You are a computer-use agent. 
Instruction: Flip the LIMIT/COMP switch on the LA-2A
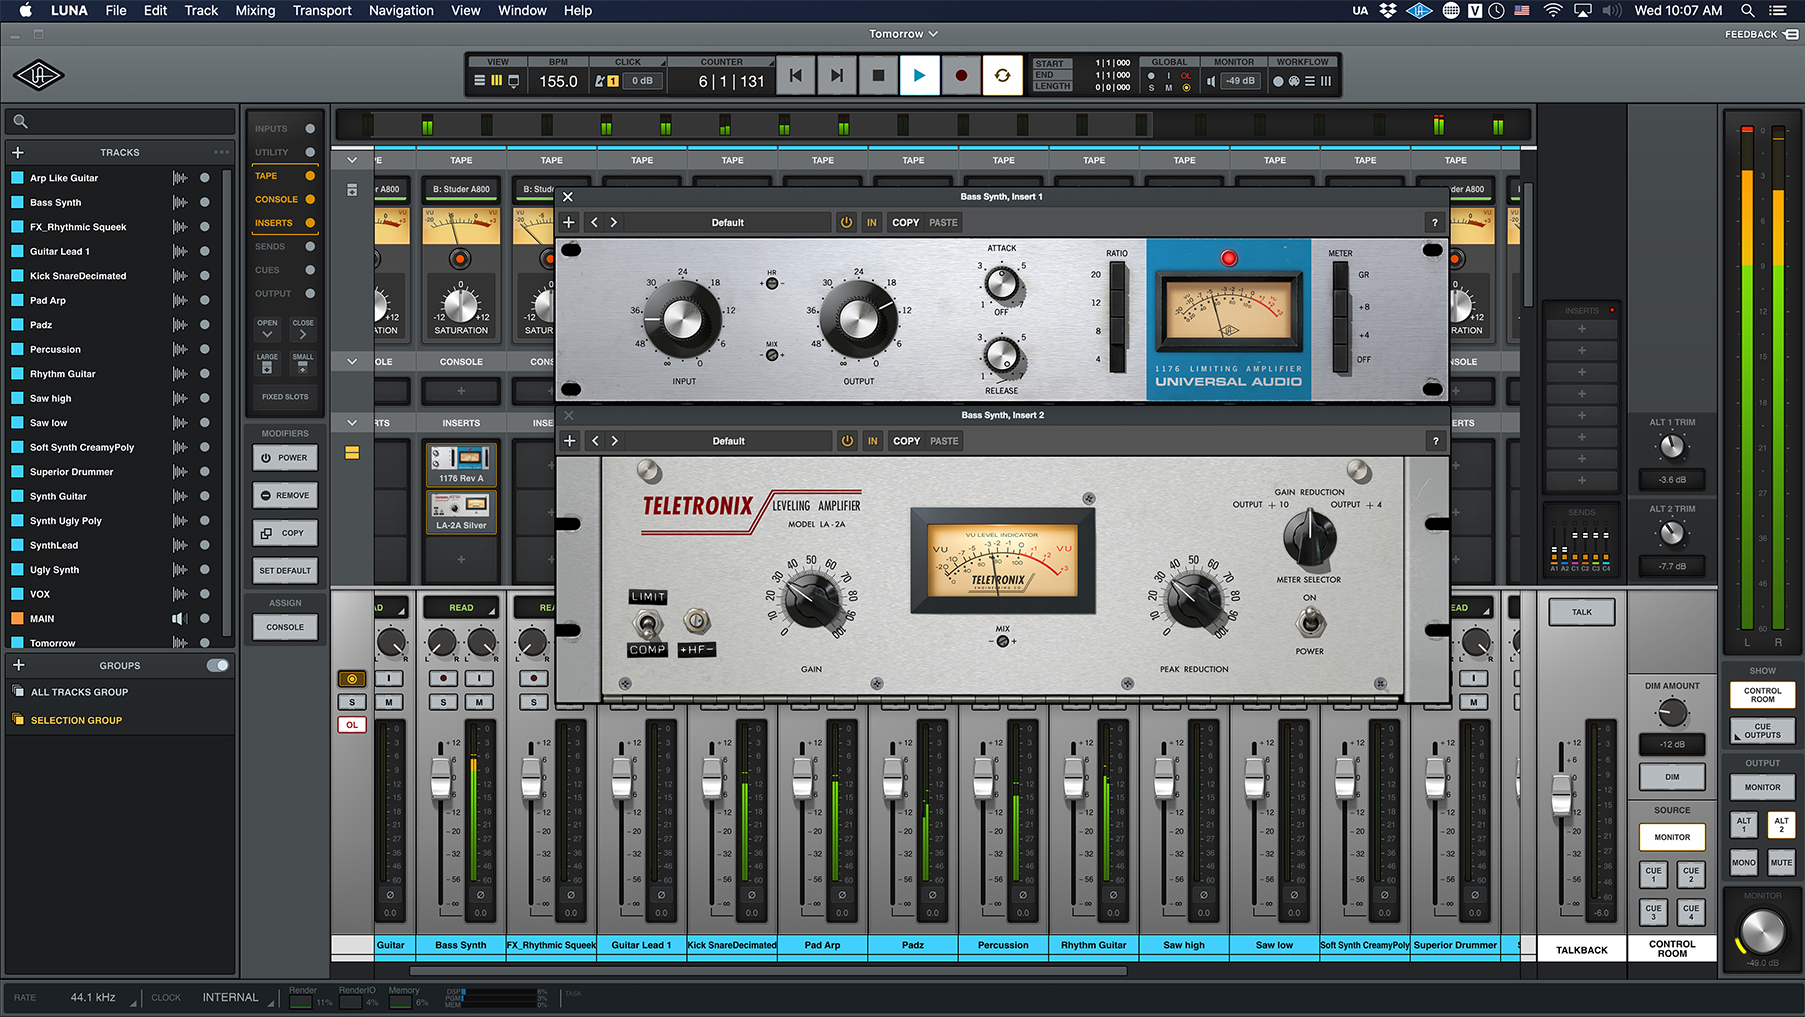647,622
